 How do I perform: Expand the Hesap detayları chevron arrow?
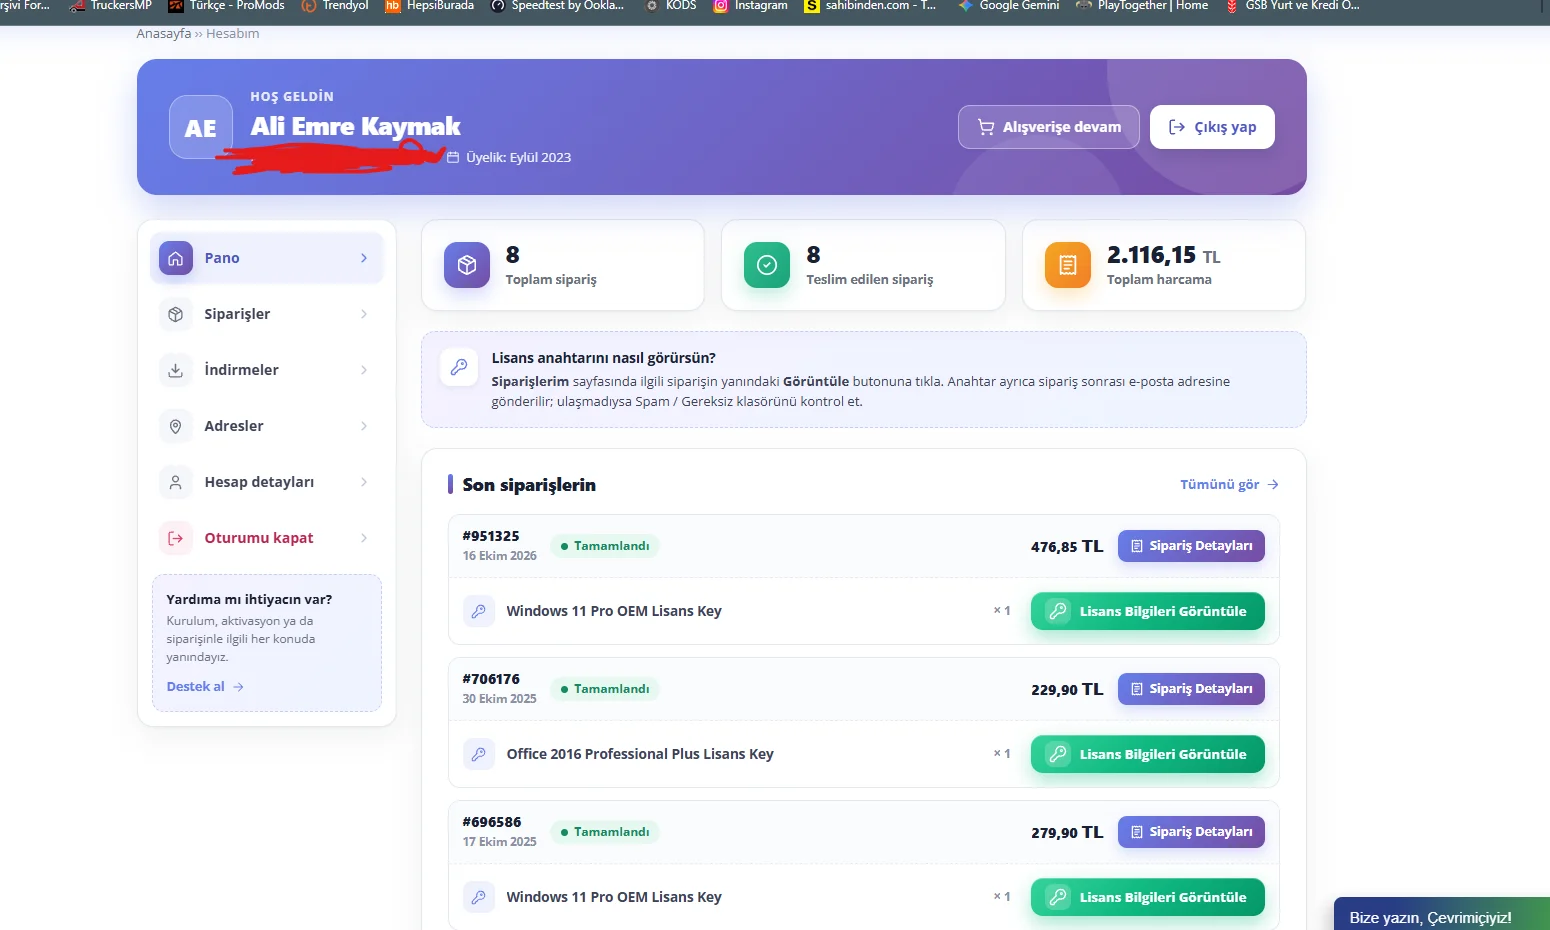[364, 482]
